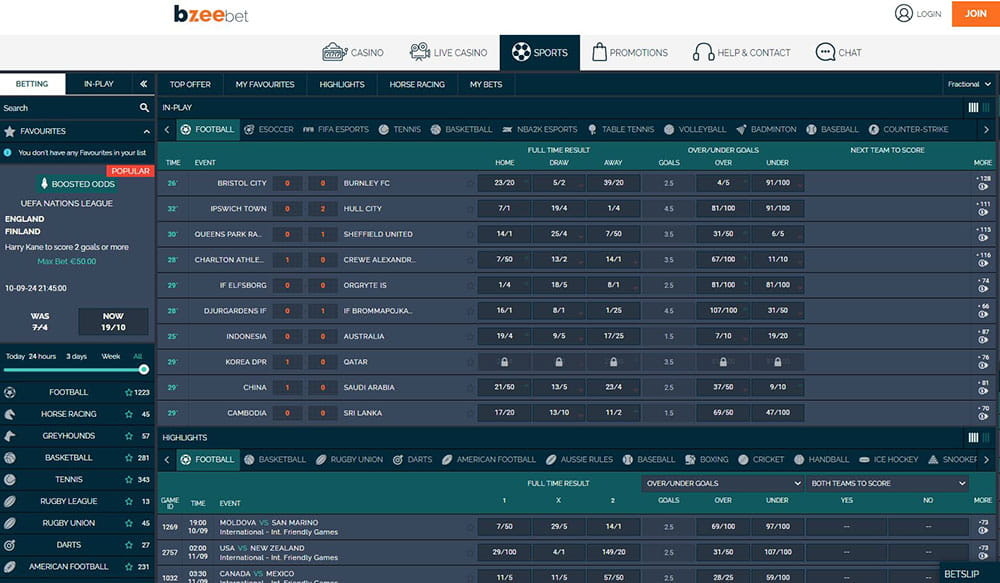Viewport: 1000px width, 583px height.
Task: Select Darts in Highlights sports bar
Action: pos(412,459)
